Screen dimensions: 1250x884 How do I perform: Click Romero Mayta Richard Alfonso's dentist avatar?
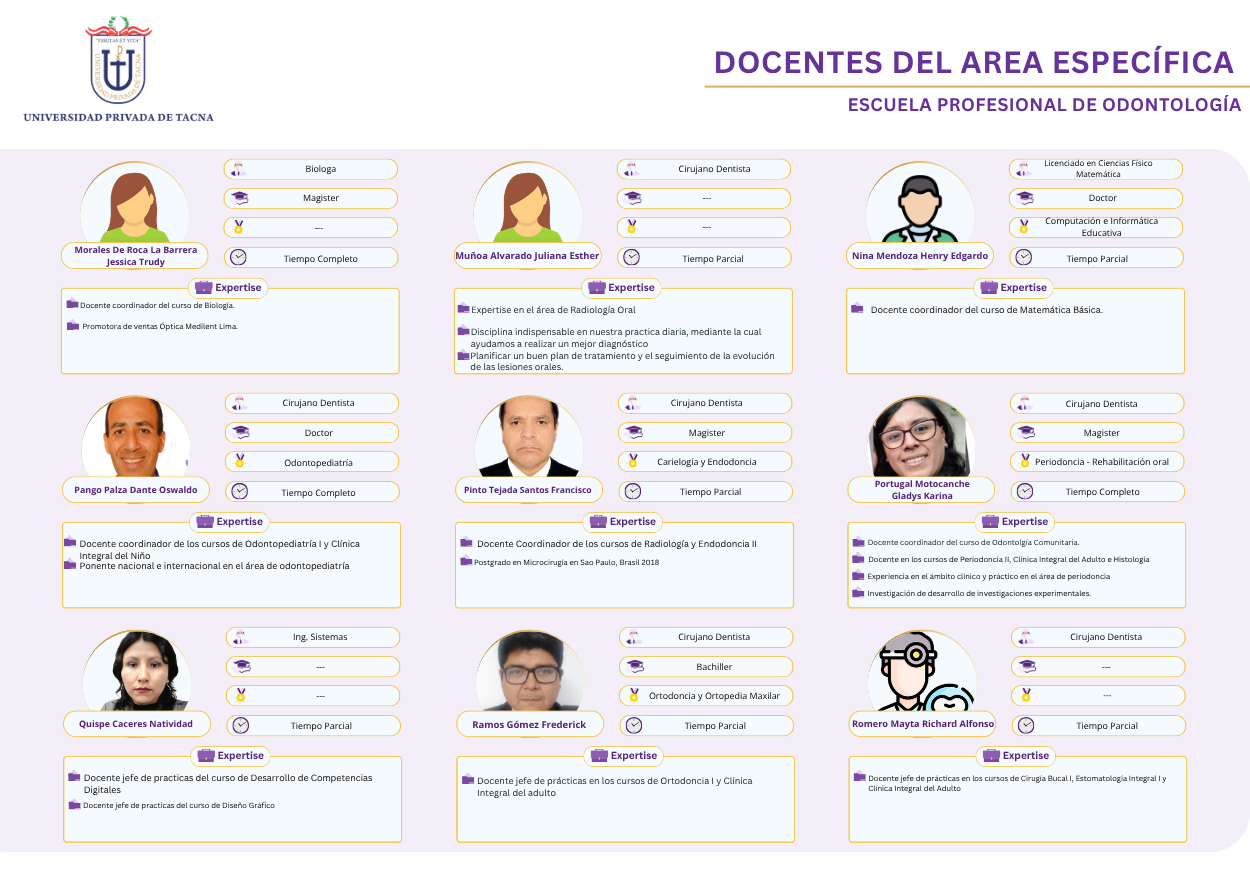(921, 671)
